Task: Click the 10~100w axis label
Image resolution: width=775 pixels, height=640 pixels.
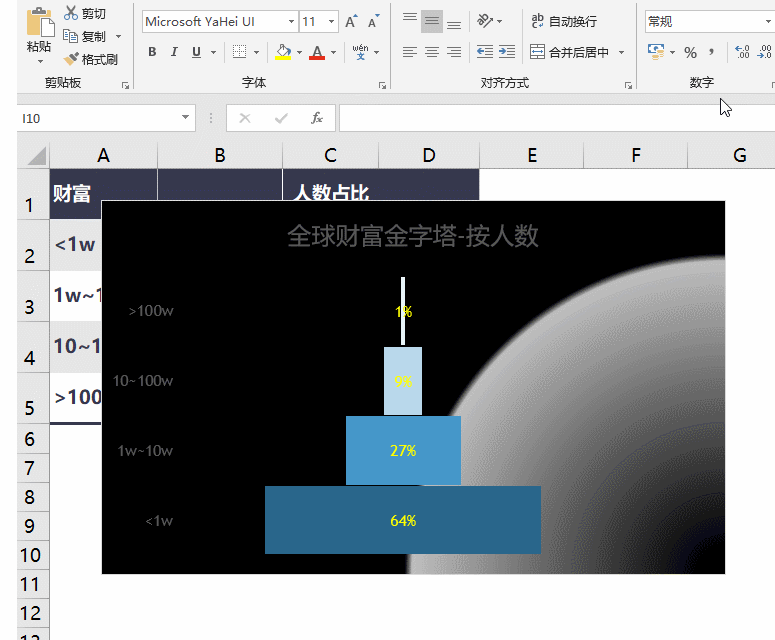Action: [x=143, y=381]
